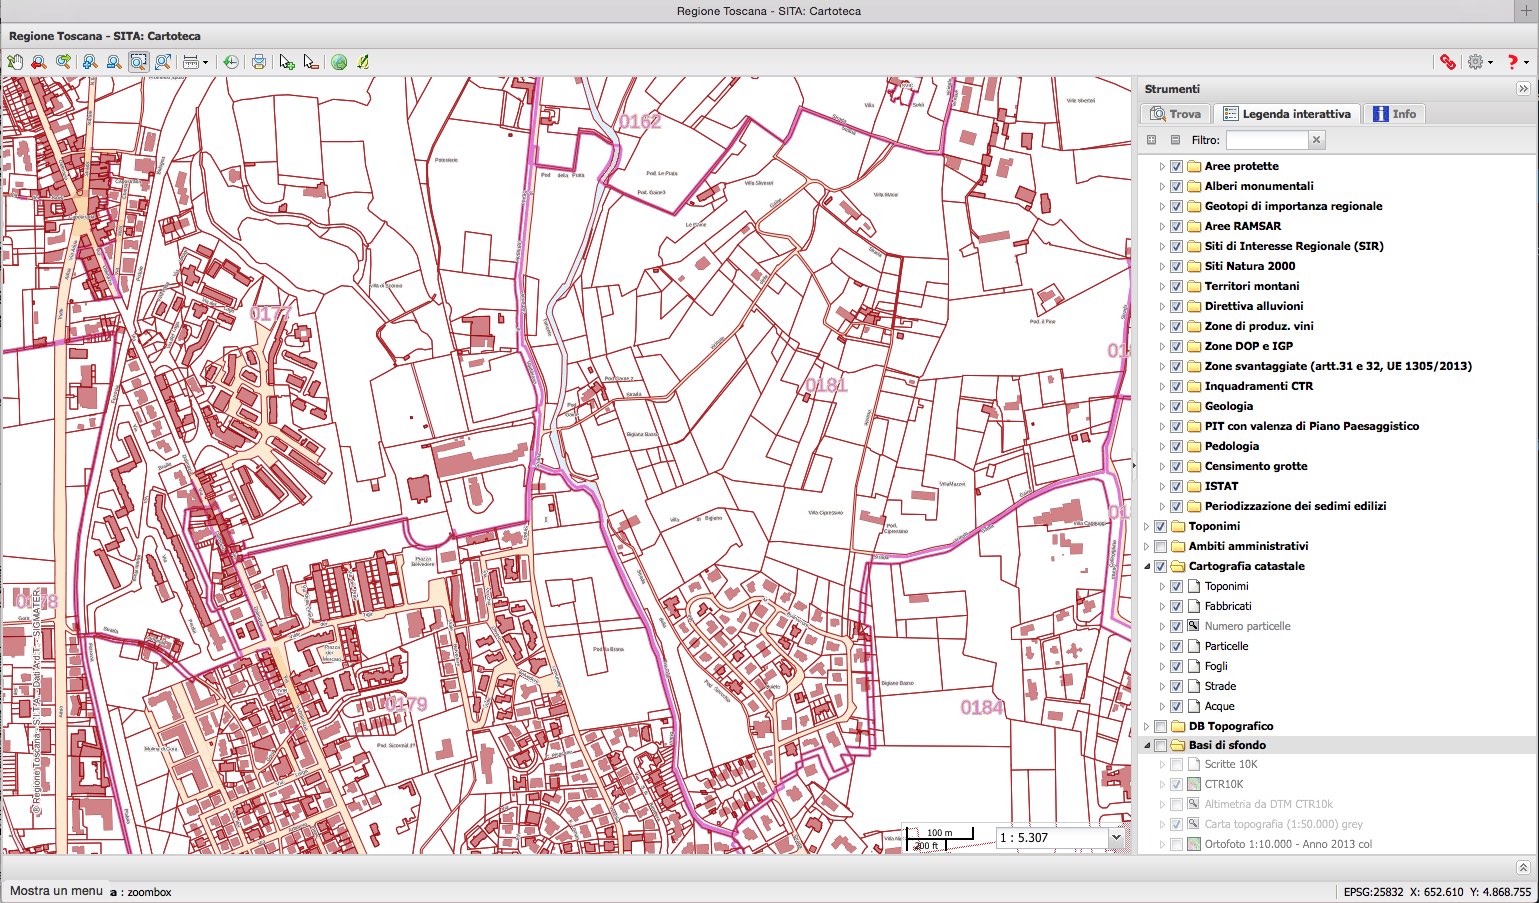Expand the Territori montani folder
Image resolution: width=1539 pixels, height=903 pixels.
[1162, 286]
